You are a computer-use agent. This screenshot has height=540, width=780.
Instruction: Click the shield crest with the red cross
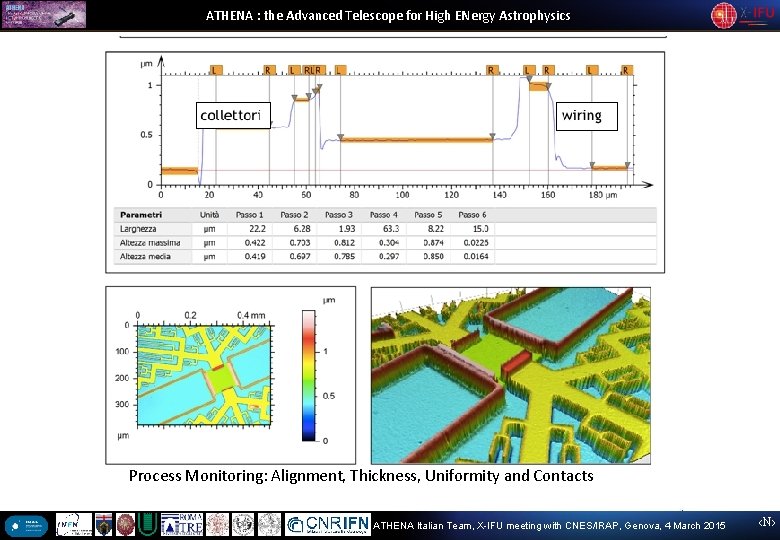coord(103,525)
